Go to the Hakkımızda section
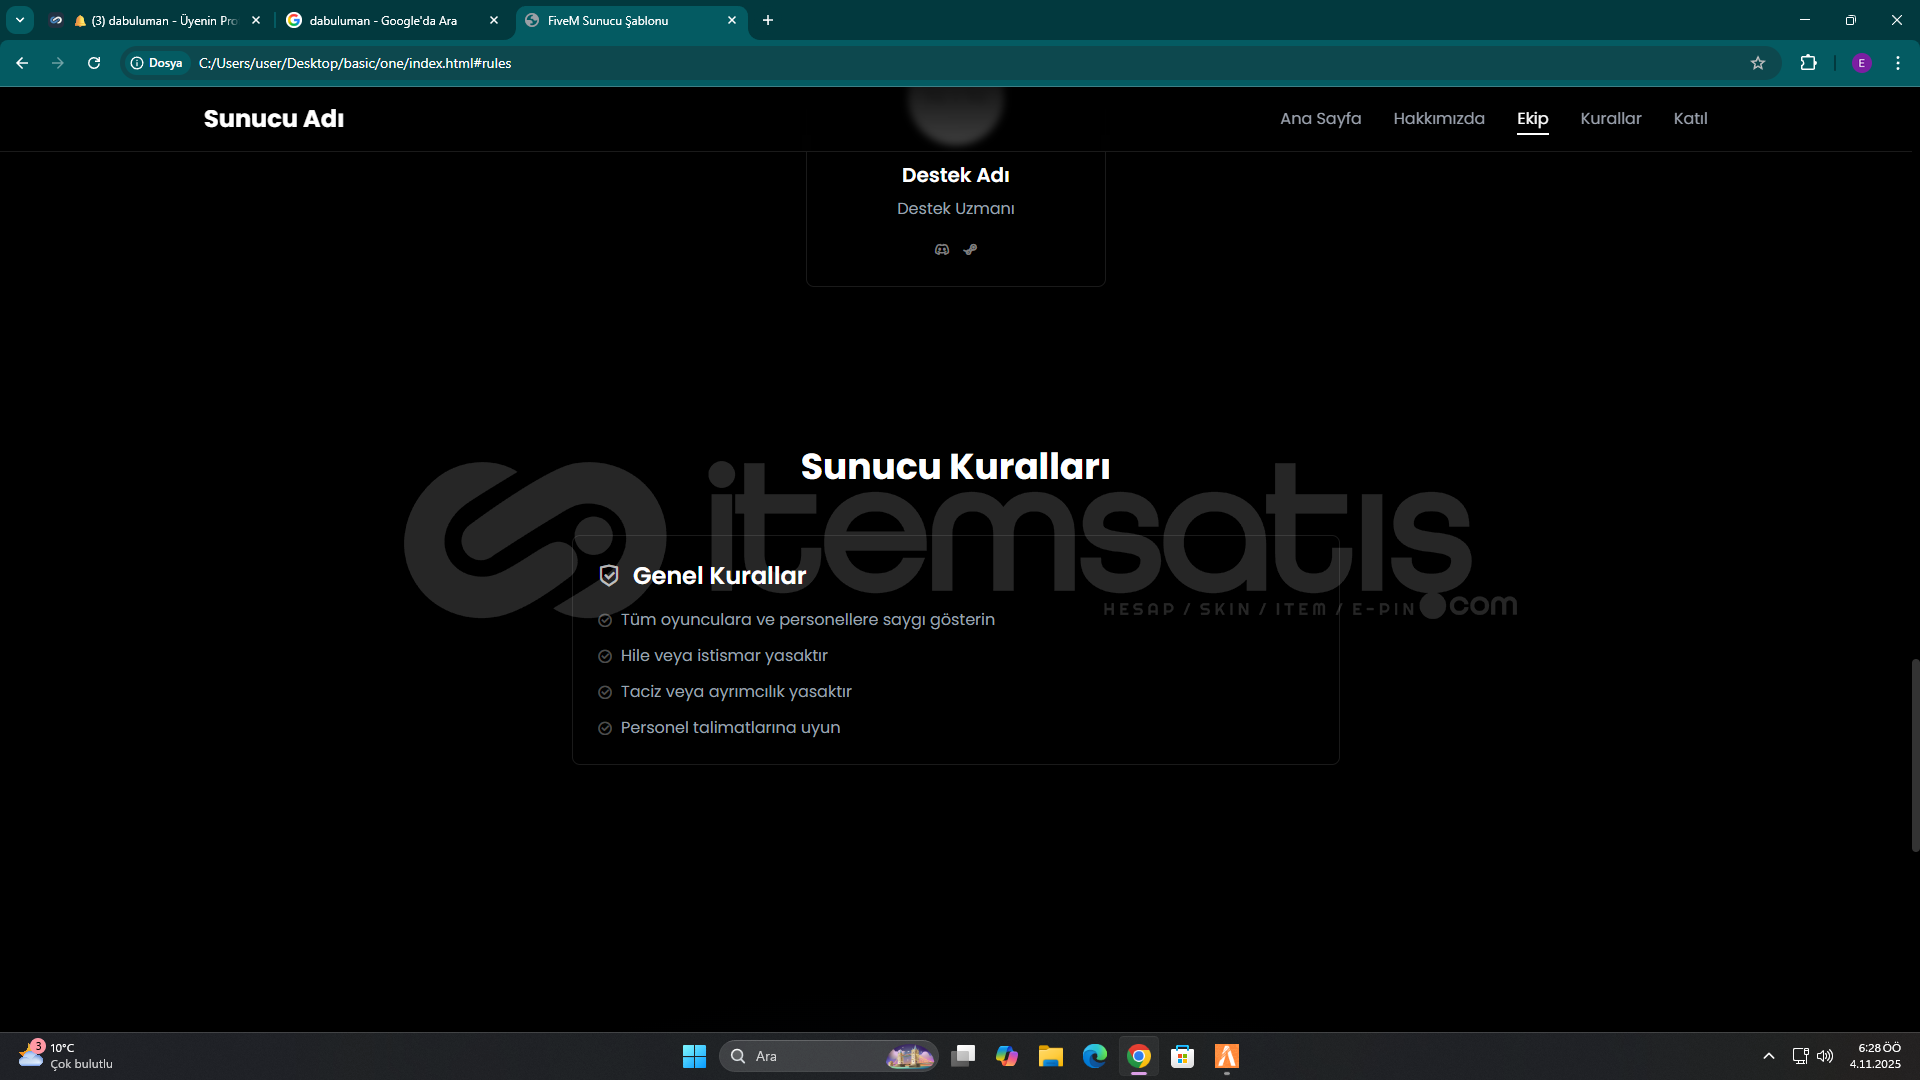1920x1080 pixels. point(1438,118)
